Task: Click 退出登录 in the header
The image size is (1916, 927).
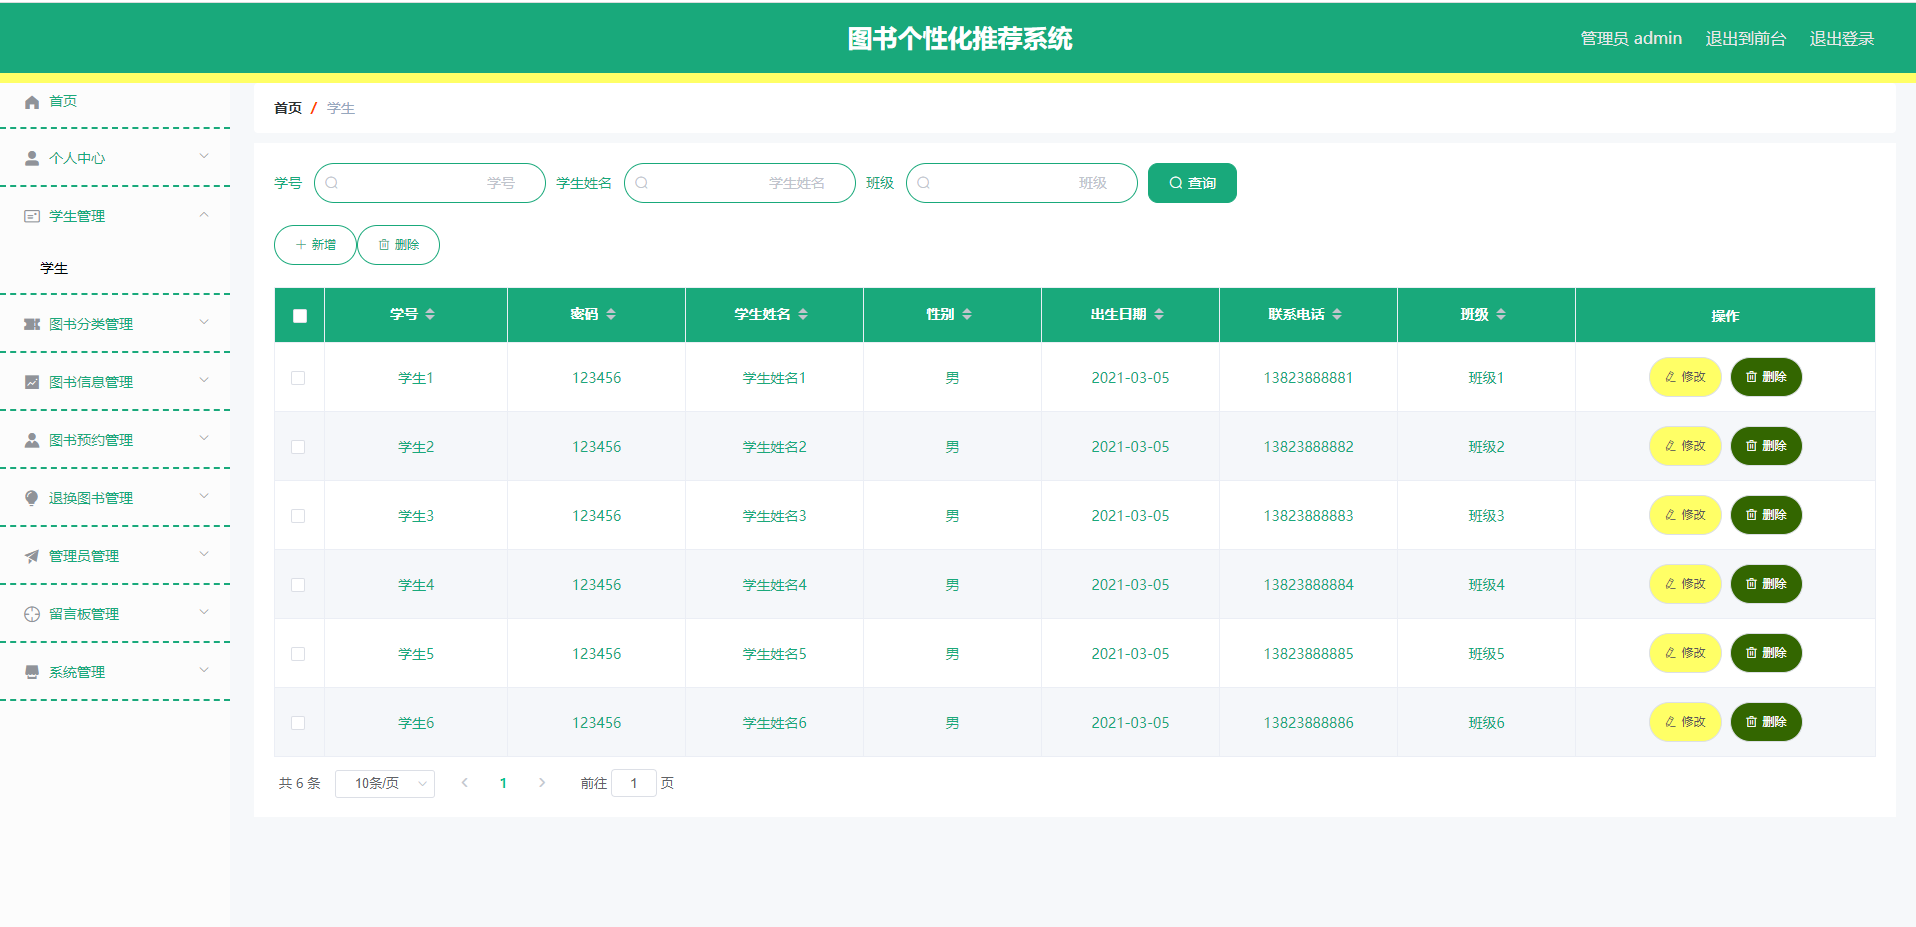Action: tap(1841, 38)
